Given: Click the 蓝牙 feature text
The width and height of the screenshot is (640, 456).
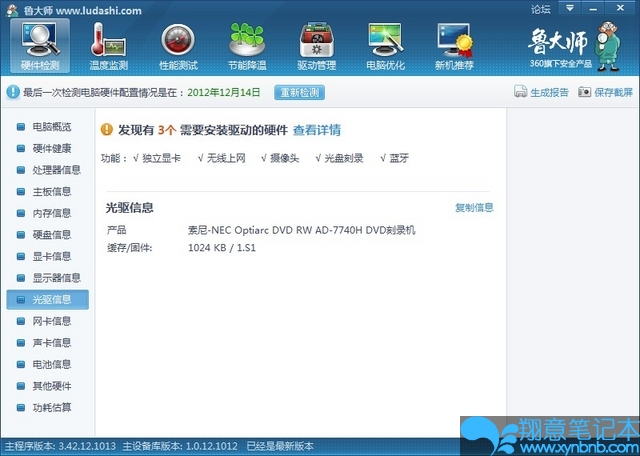Looking at the screenshot, I should coord(399,158).
